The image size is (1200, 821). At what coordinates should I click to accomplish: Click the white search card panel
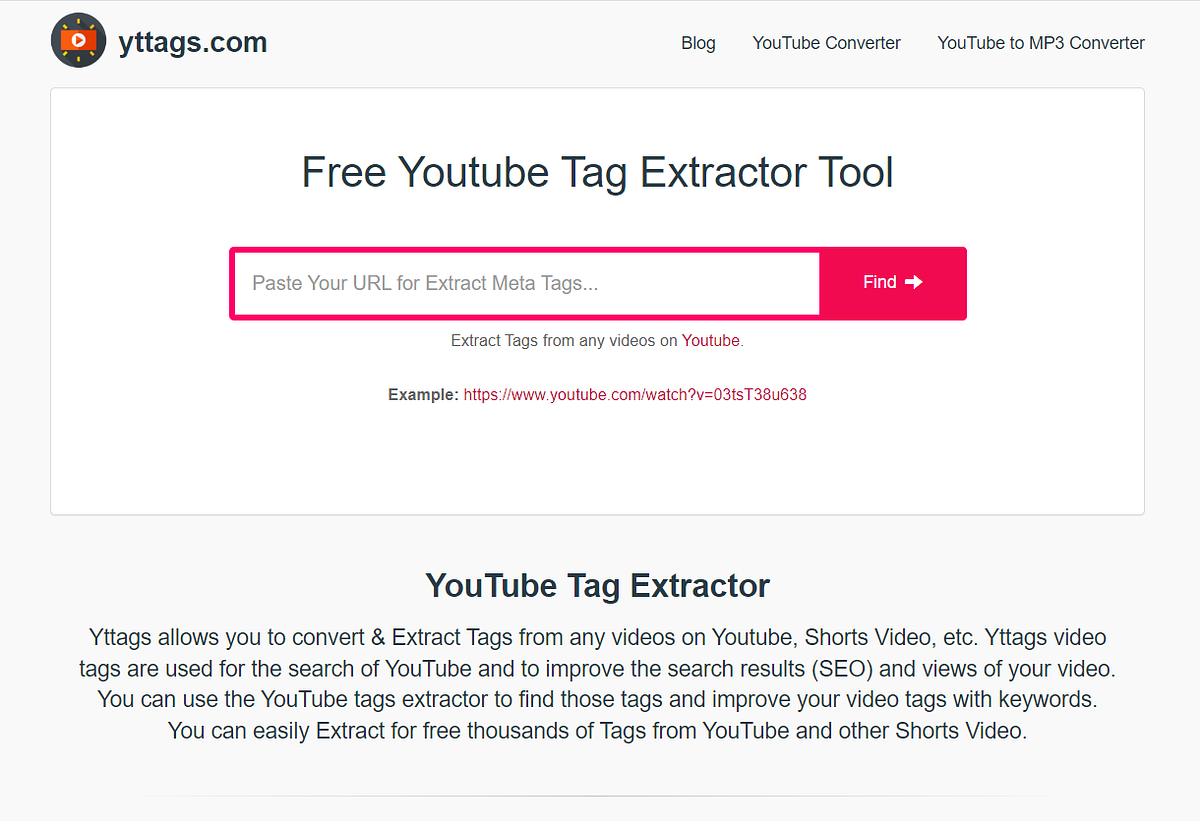point(597,460)
